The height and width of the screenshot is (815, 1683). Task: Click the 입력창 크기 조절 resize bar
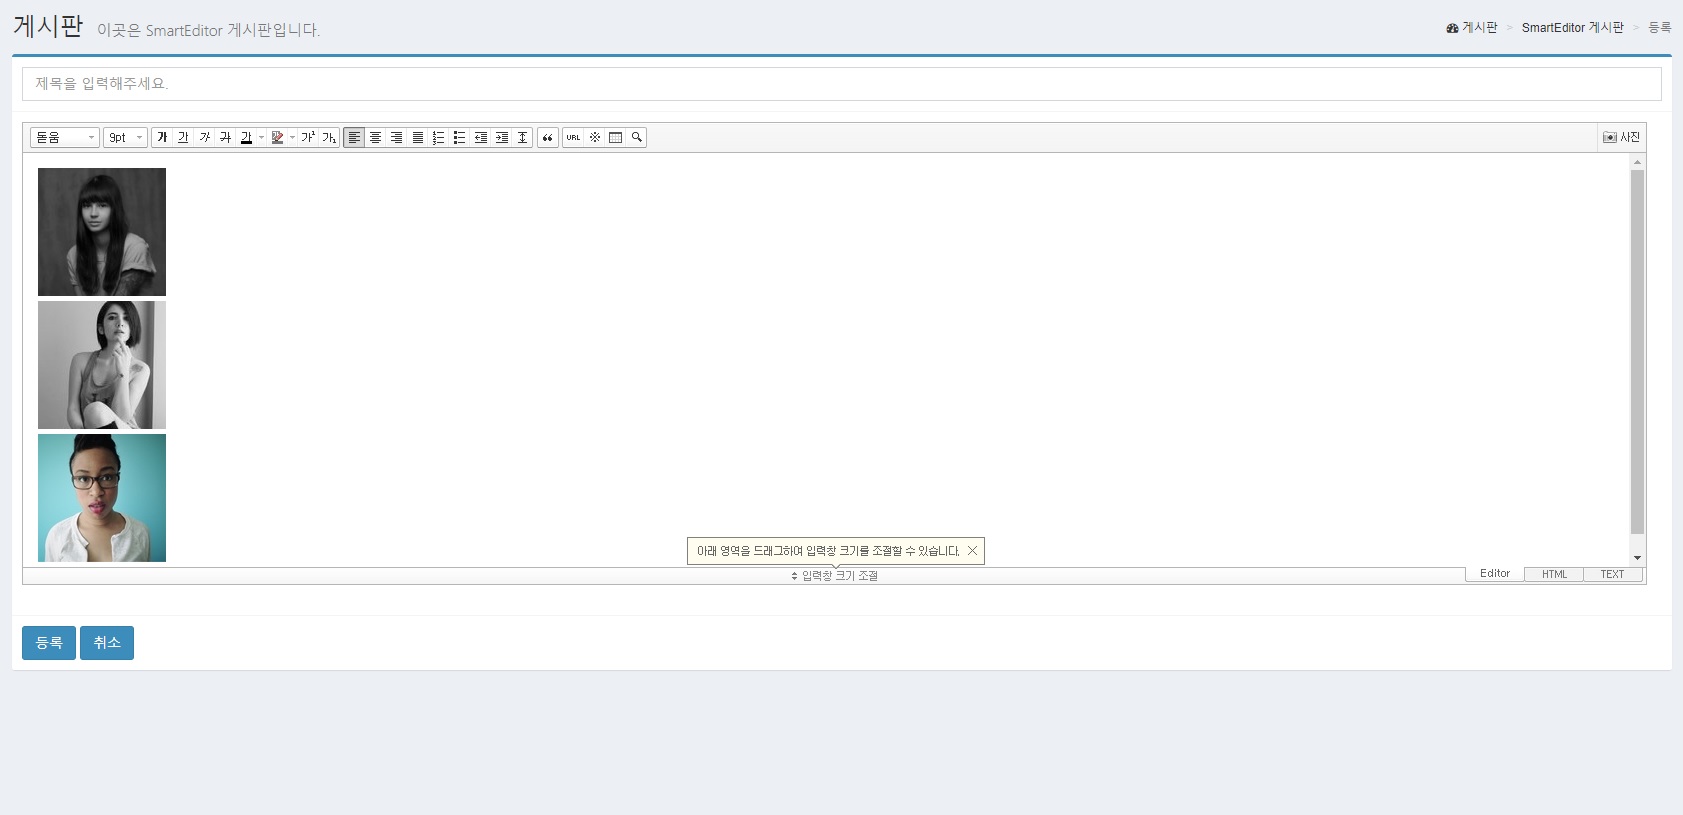tap(834, 576)
